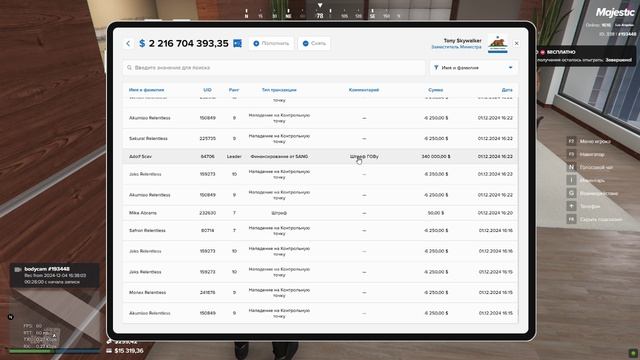Screen dimensions: 640x360
Task: Click the compass heading indicator 78
Action: [x=320, y=16]
